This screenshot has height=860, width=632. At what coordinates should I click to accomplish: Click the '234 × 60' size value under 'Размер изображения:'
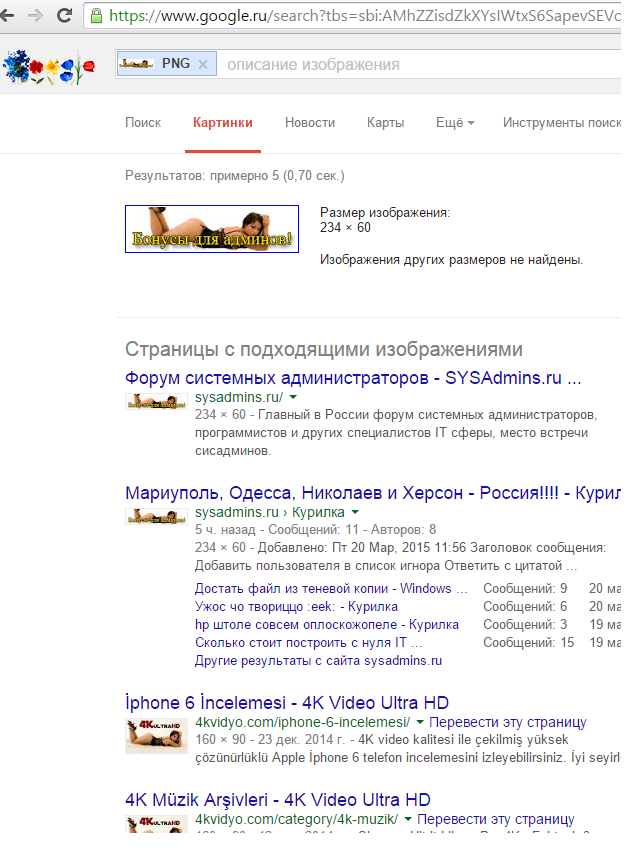click(x=346, y=228)
